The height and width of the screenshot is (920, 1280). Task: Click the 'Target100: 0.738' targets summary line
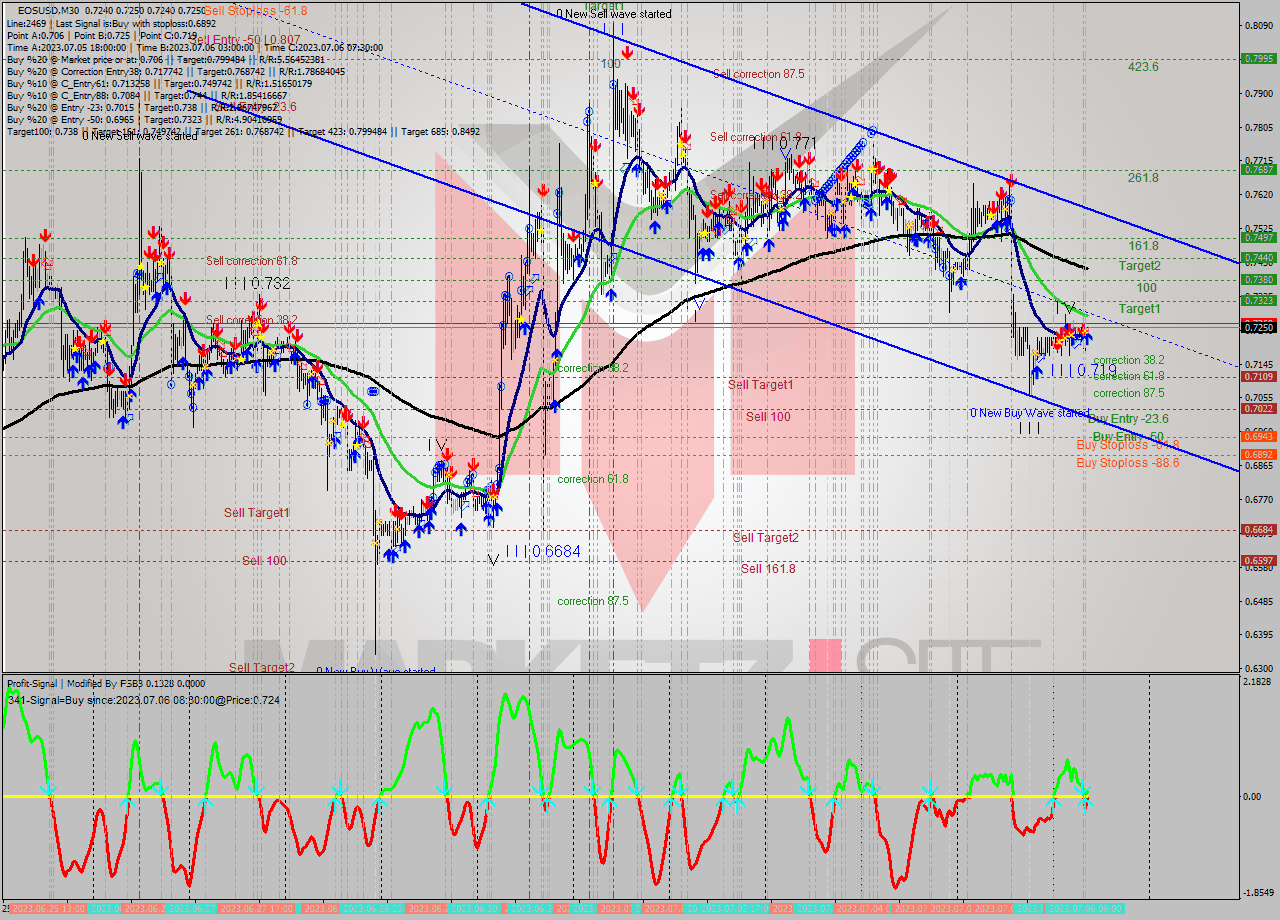coord(243,131)
